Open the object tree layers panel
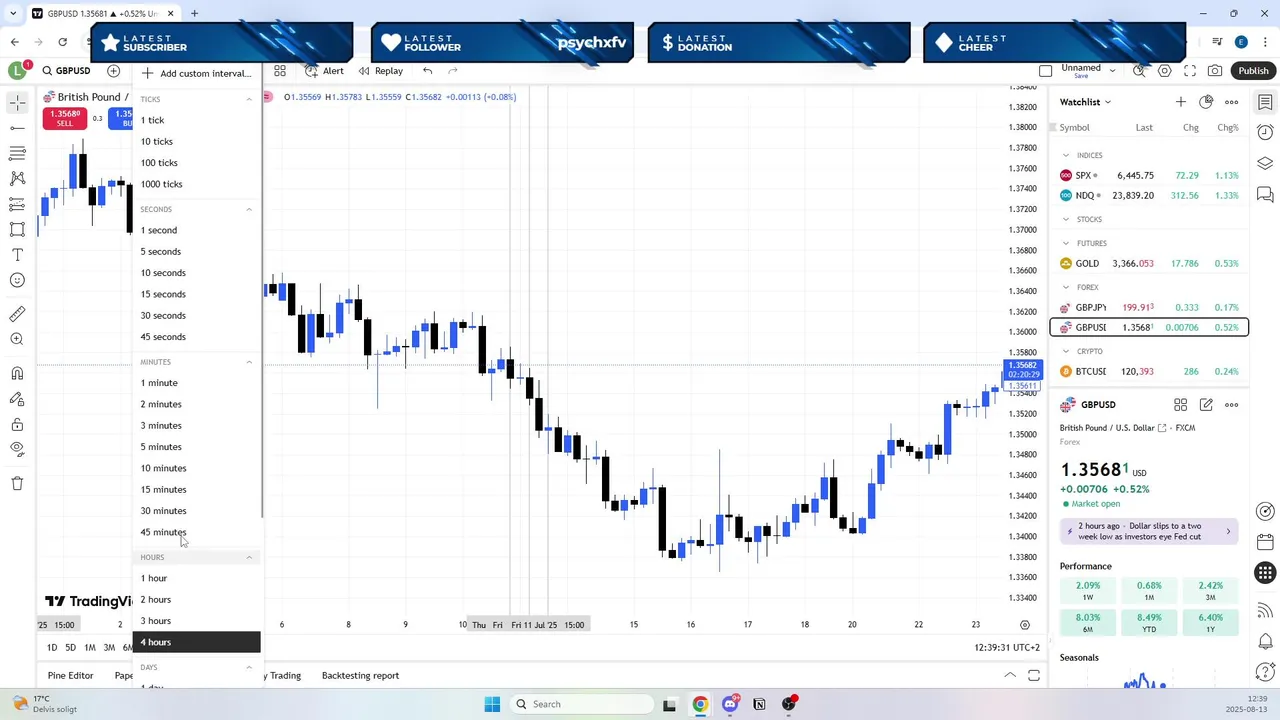 point(1265,163)
